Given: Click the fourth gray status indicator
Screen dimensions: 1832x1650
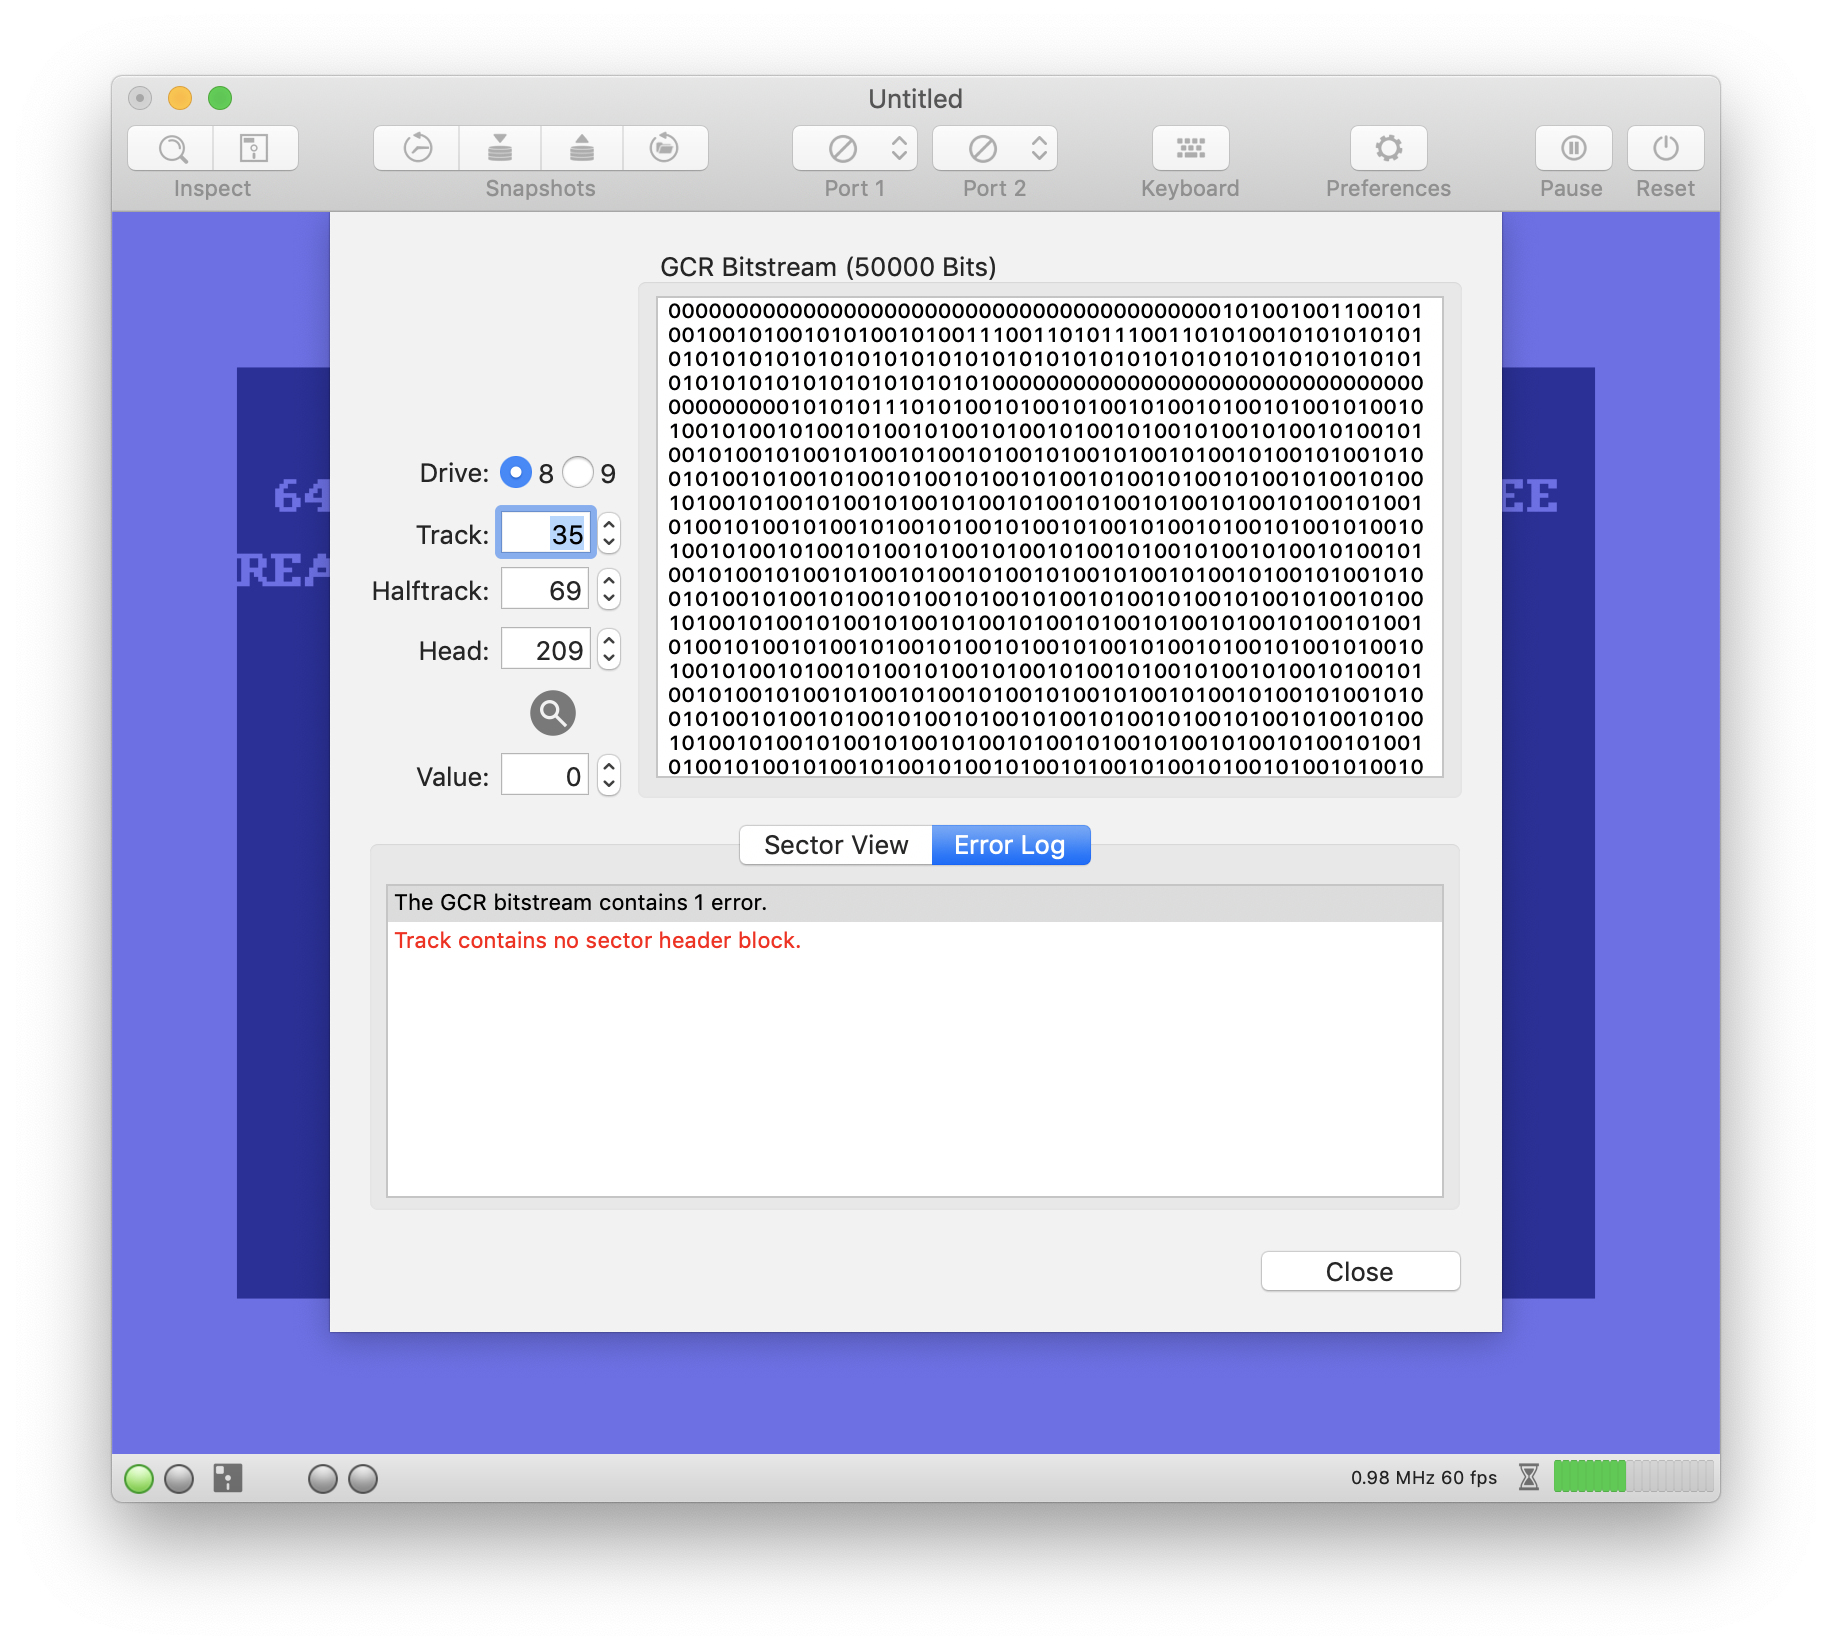Looking at the screenshot, I should (363, 1478).
